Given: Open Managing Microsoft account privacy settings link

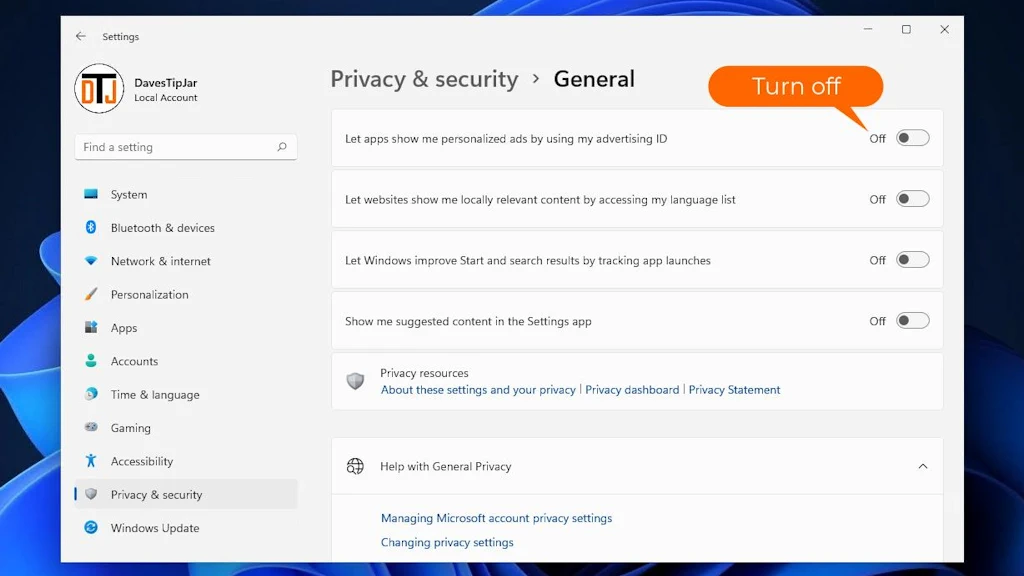Looking at the screenshot, I should tap(496, 518).
